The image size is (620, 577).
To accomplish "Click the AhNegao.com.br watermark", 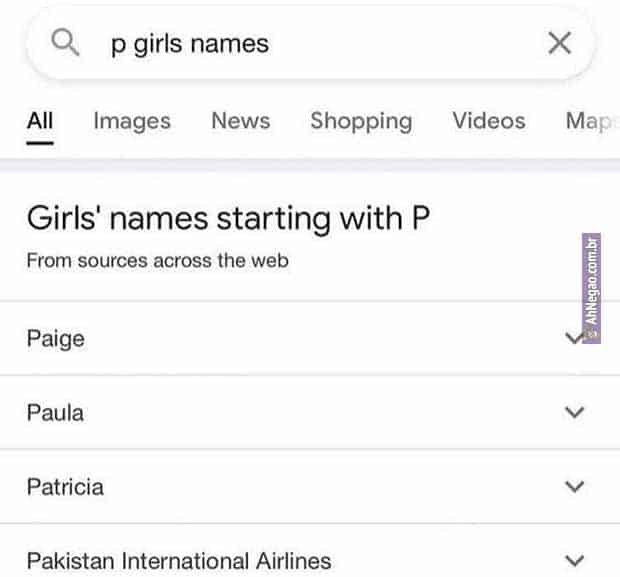I will (x=591, y=290).
